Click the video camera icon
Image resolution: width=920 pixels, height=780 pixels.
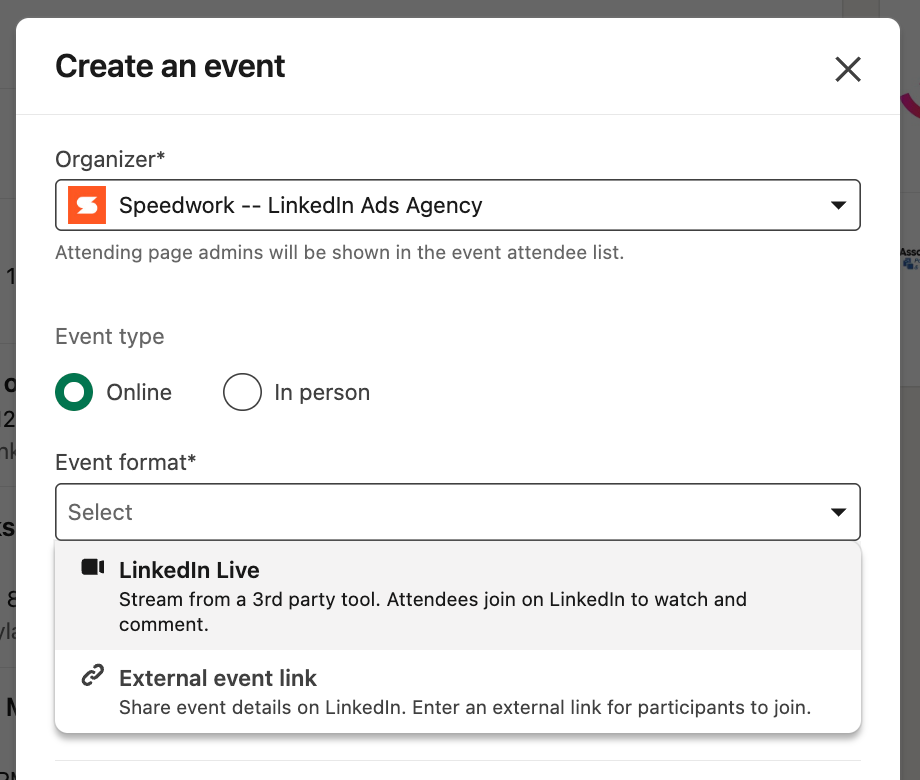tap(93, 568)
